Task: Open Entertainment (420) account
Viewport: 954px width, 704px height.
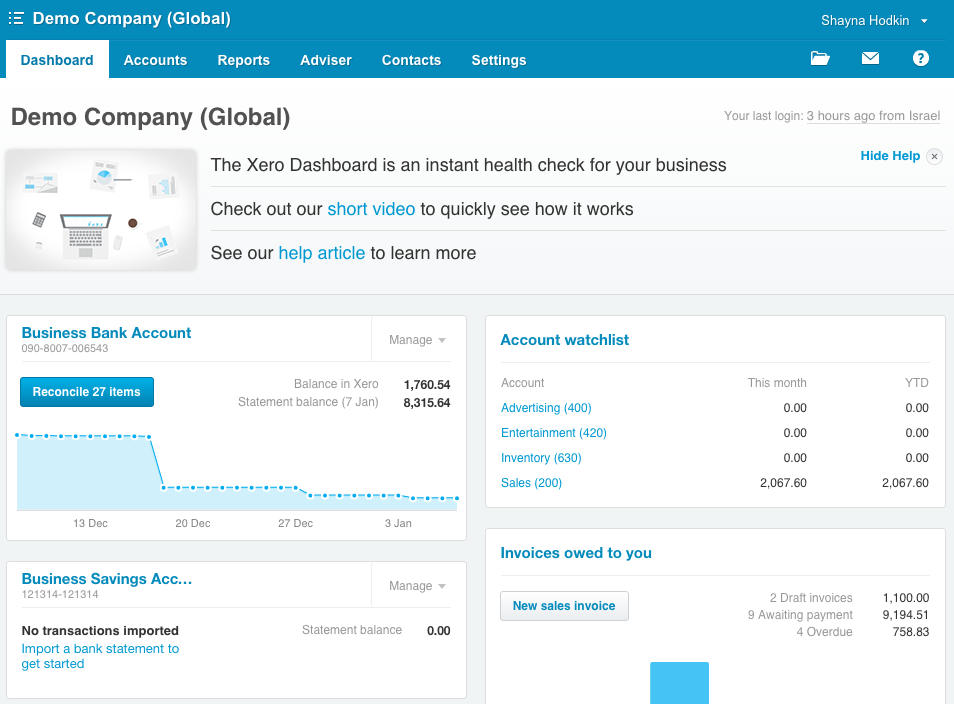Action: pos(554,433)
